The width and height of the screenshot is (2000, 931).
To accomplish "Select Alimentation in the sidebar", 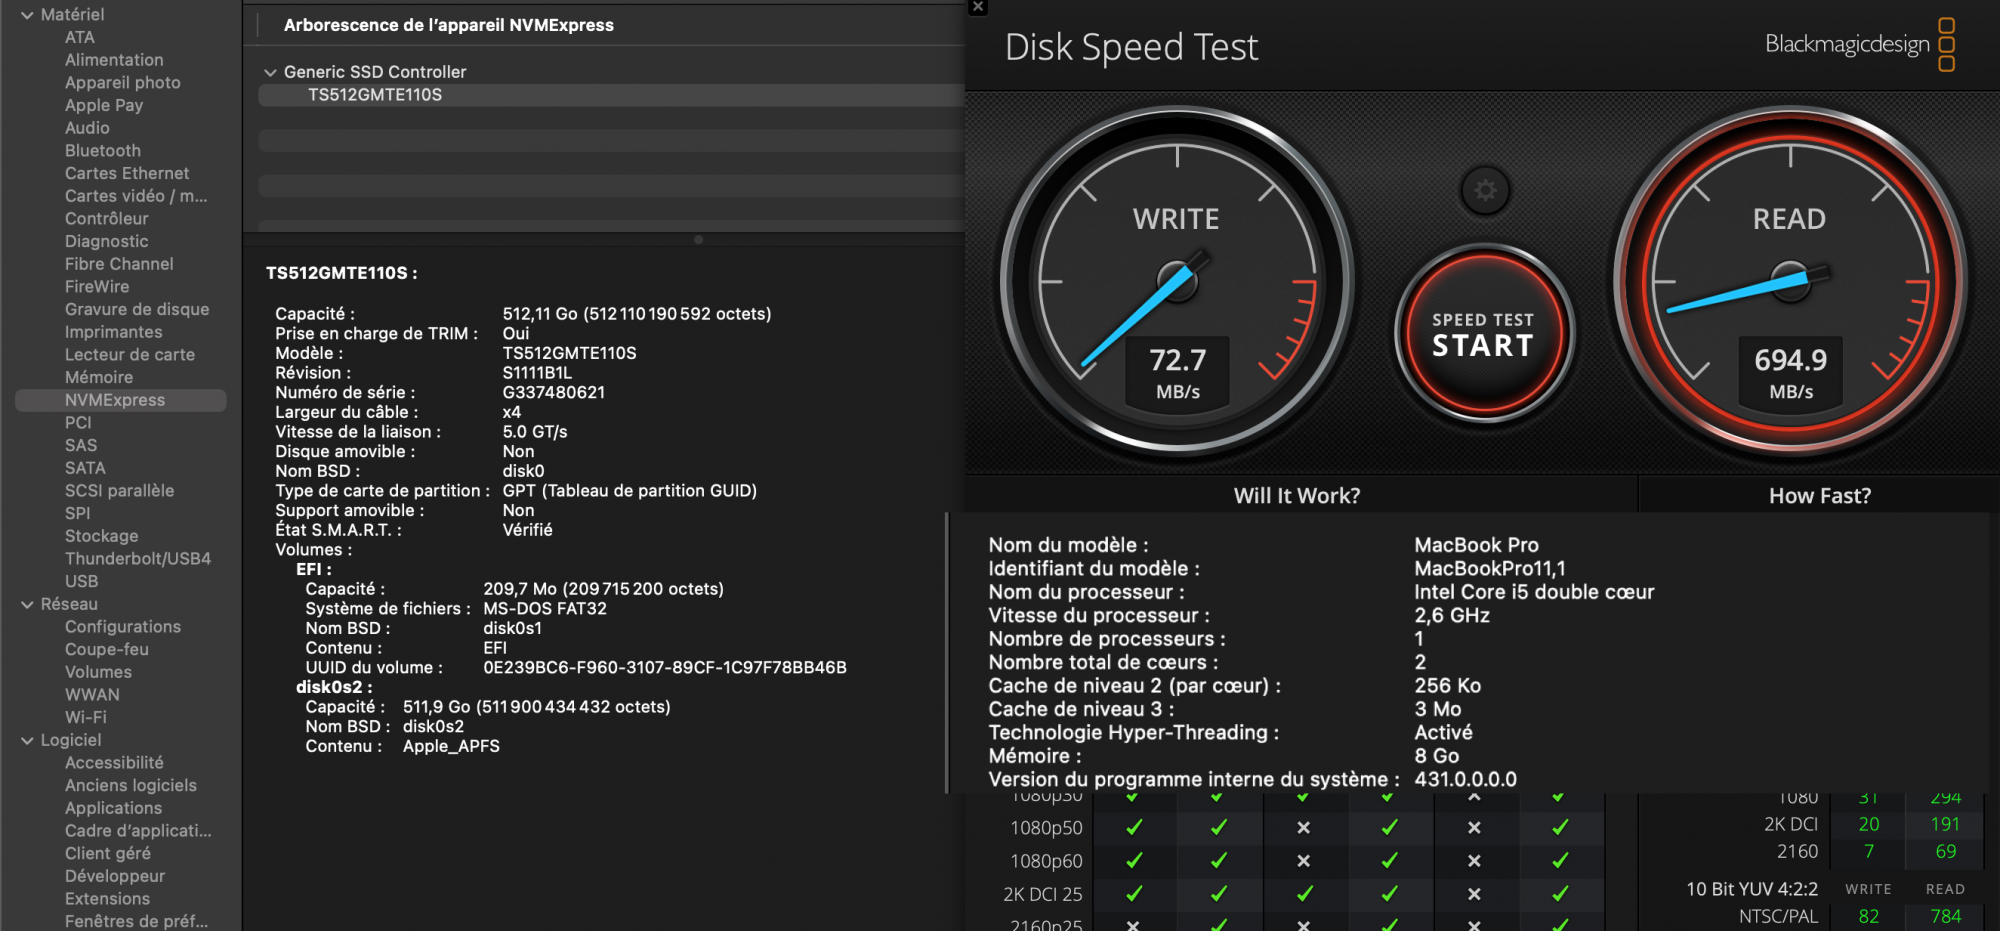I will [114, 60].
